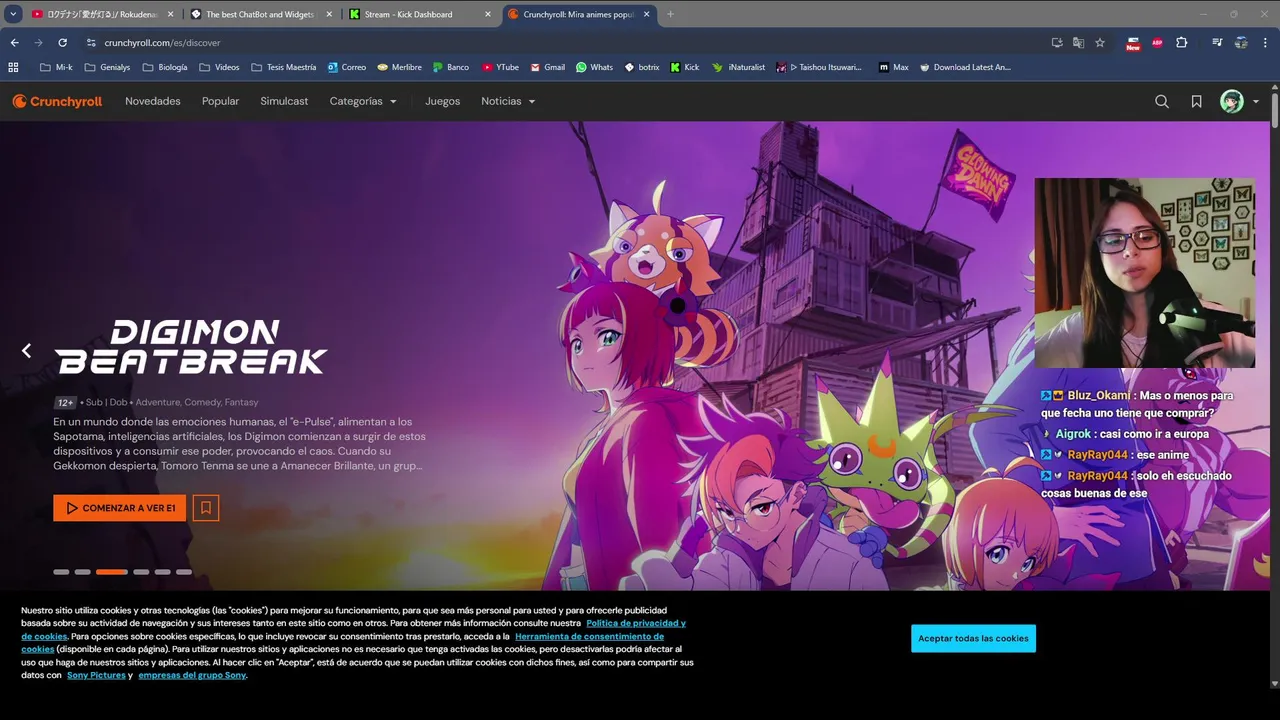The image size is (1280, 720).
Task: Open a new browser tab
Action: [670, 14]
